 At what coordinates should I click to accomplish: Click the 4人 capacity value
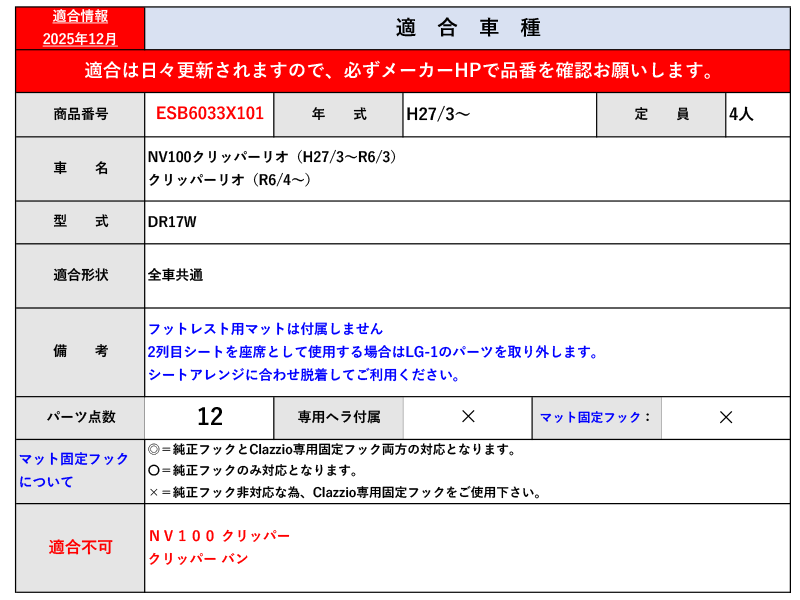pyautogui.click(x=741, y=115)
